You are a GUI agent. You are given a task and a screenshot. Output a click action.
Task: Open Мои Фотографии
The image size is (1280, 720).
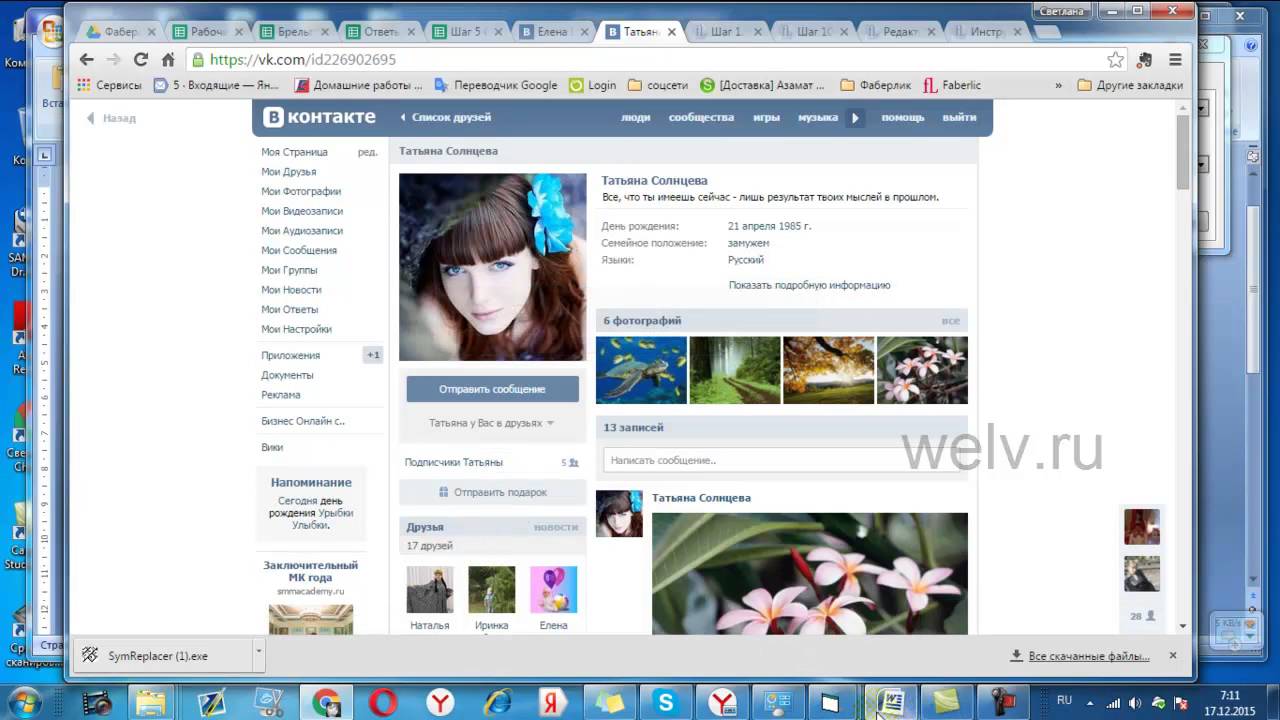coord(301,191)
